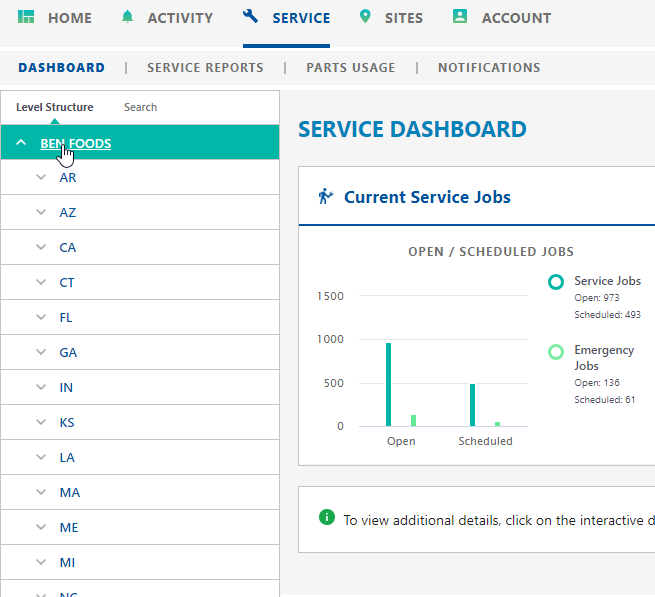Click the Open service jobs bar
This screenshot has width=655, height=597.
pyautogui.click(x=389, y=384)
